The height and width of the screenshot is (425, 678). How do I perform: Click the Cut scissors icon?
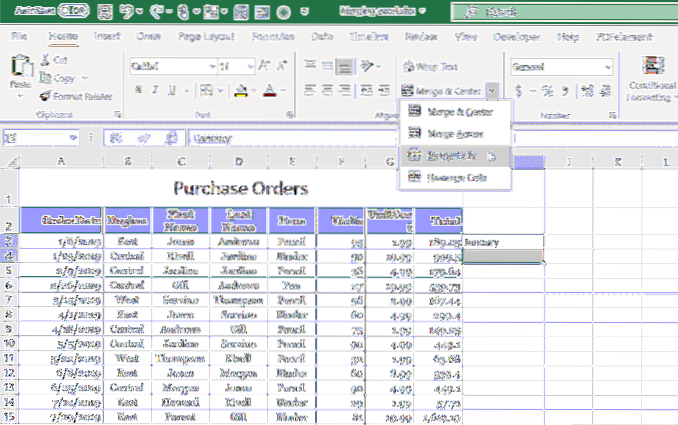[x=45, y=60]
